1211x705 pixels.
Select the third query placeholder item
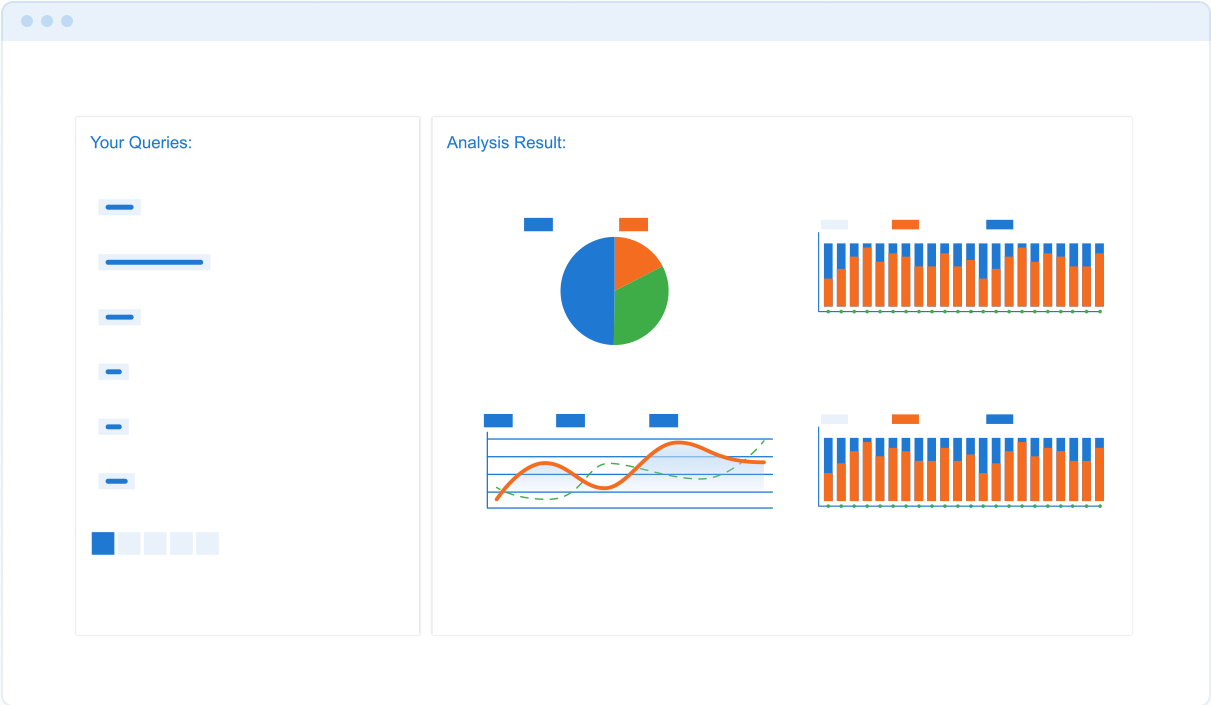119,317
